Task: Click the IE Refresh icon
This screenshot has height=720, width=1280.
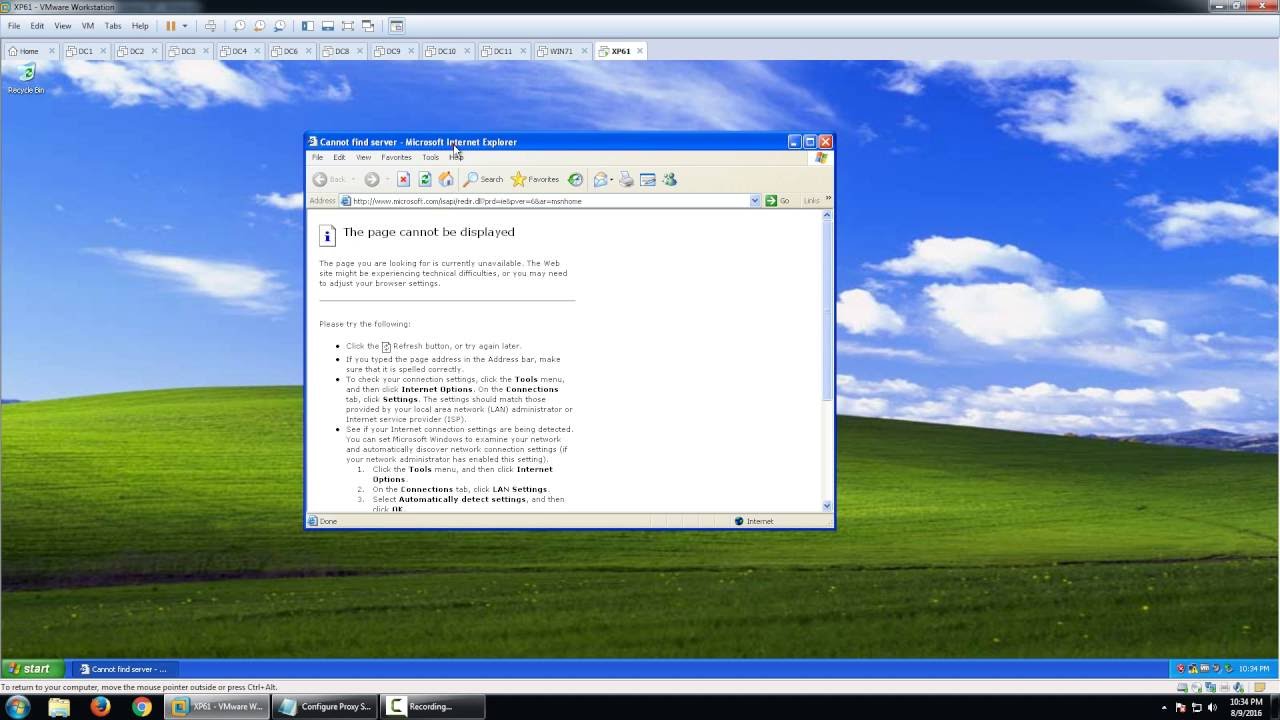Action: [x=425, y=179]
